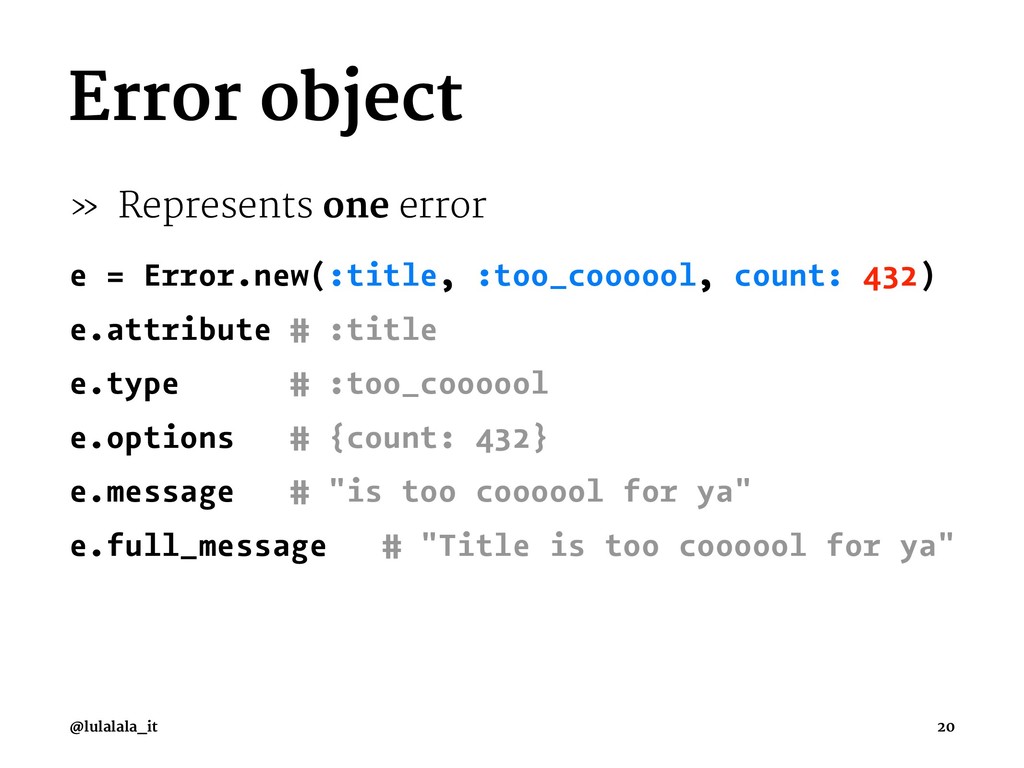This screenshot has height=768, width=1024.
Task: Click the blue 'count:' keyword
Action: point(788,276)
